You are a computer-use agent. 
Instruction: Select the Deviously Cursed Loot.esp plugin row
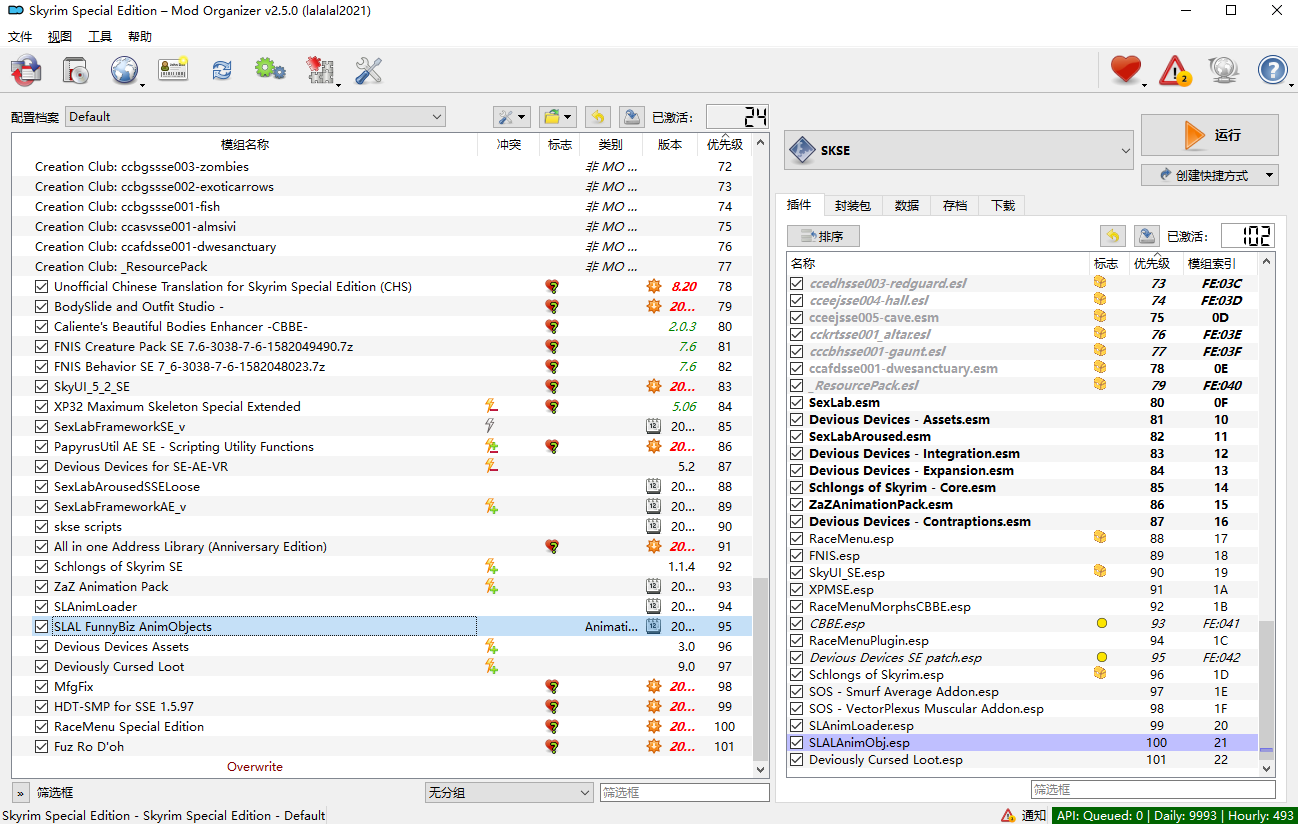[1022, 760]
